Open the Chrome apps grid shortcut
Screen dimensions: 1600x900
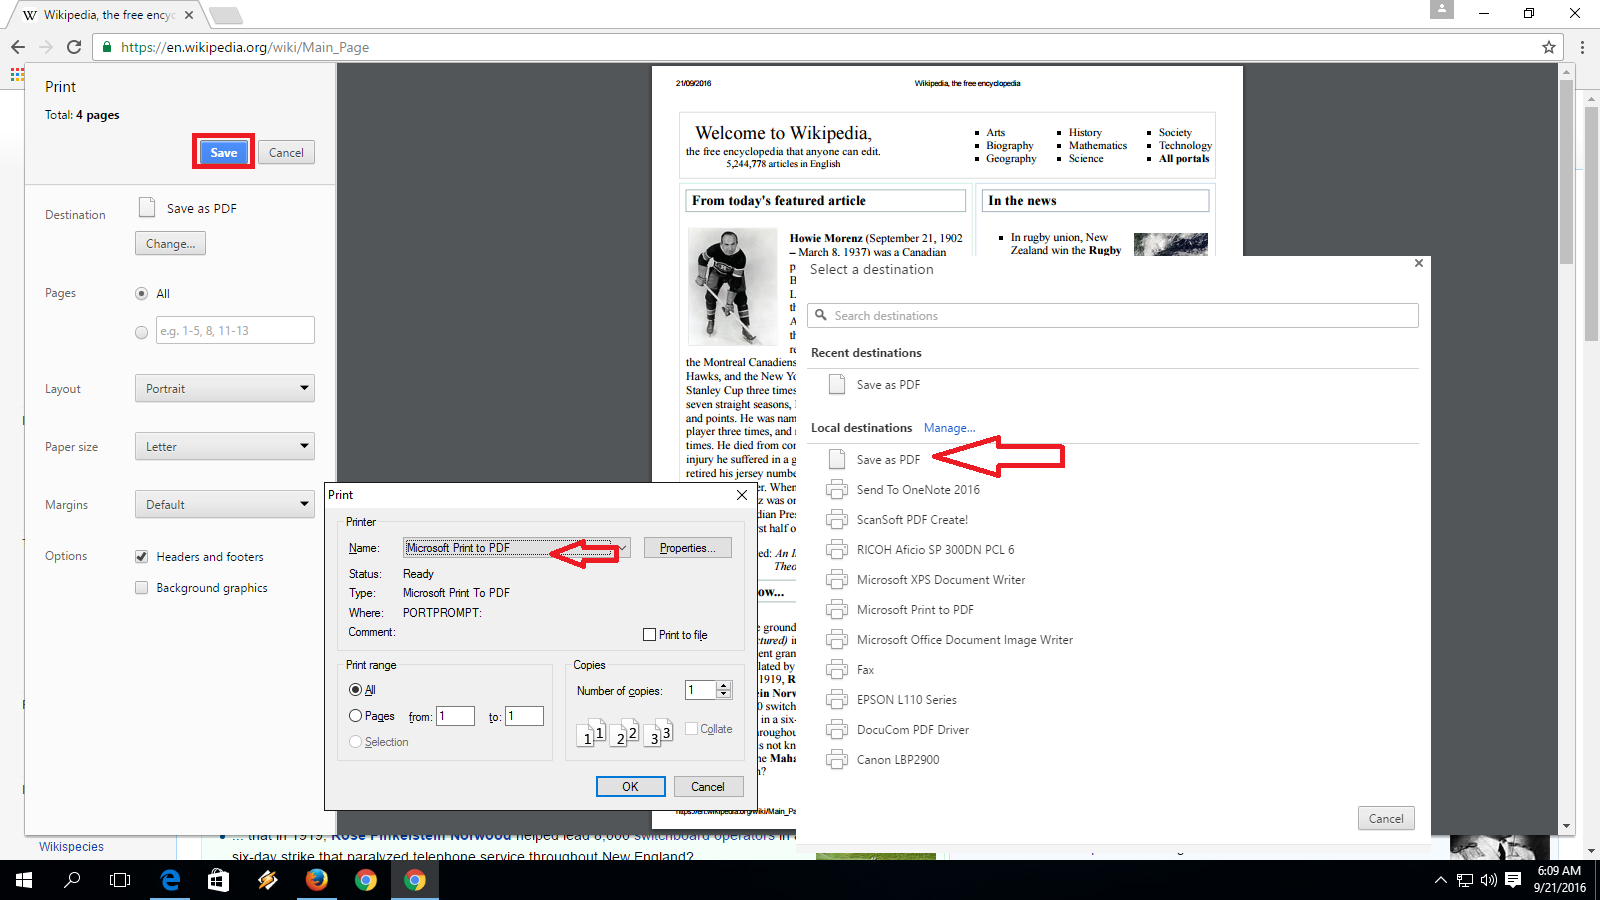tap(17, 74)
